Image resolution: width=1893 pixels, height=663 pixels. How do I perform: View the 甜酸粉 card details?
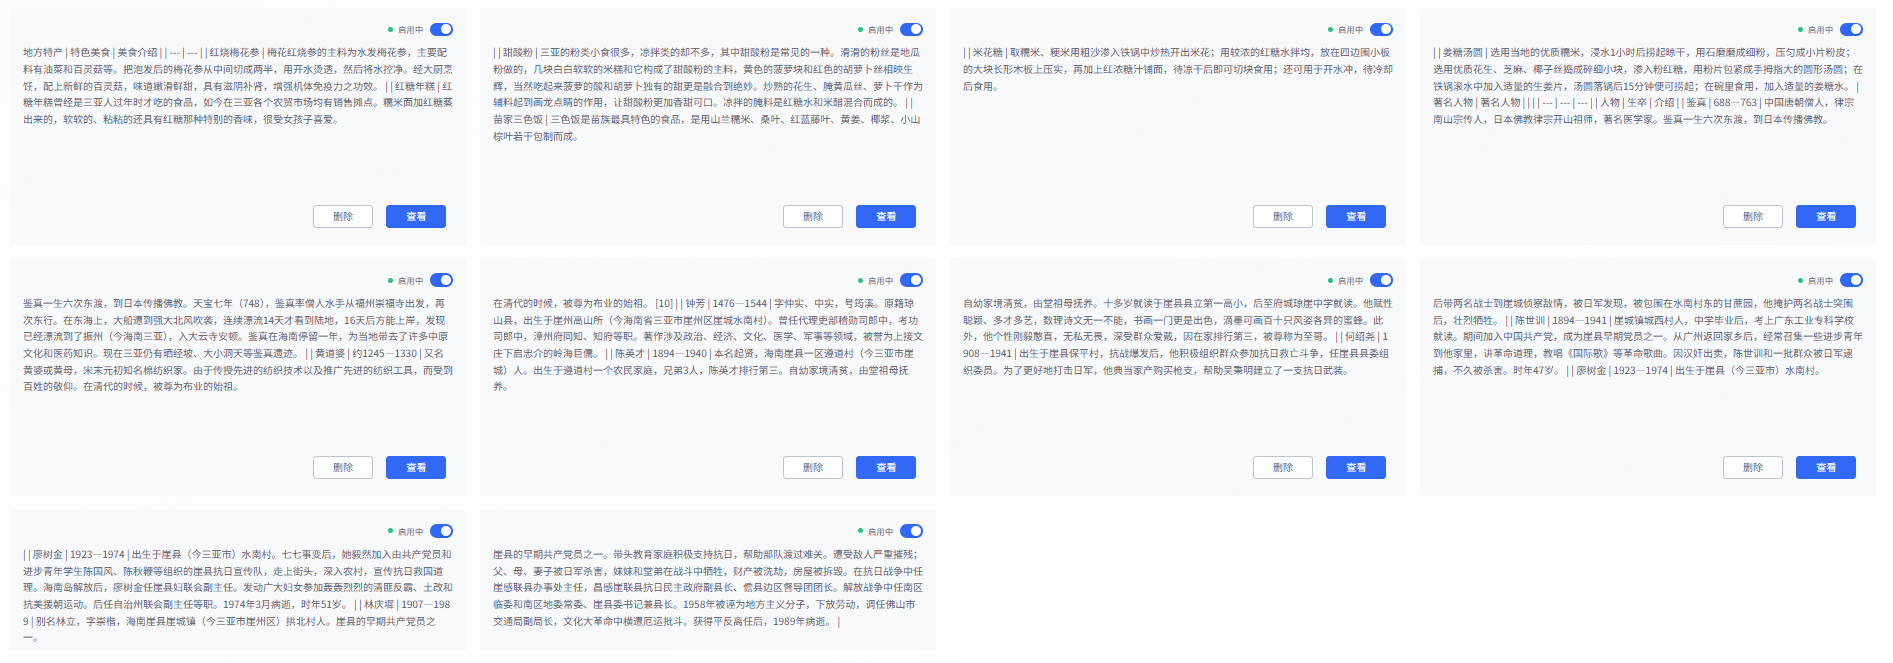coord(886,217)
